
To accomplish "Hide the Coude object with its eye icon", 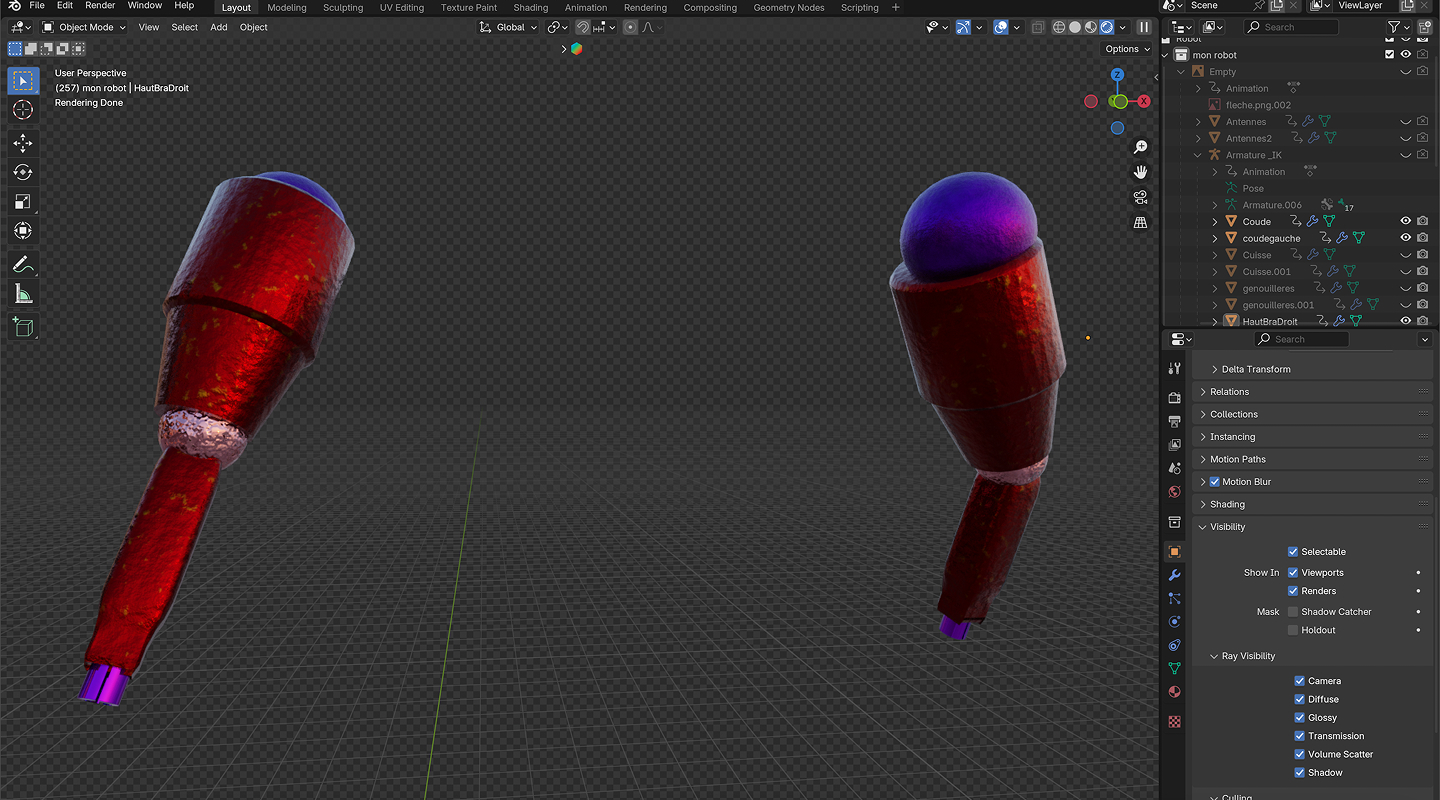I will pyautogui.click(x=1405, y=221).
